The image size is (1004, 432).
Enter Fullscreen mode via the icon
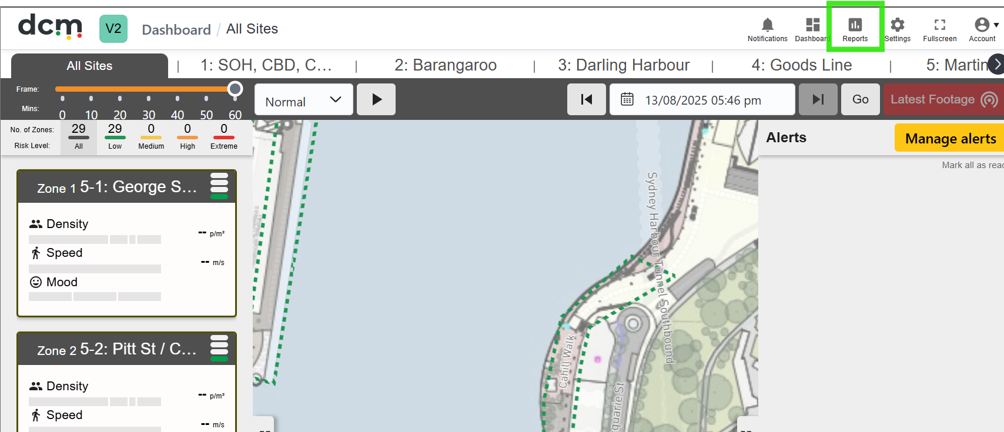939,25
